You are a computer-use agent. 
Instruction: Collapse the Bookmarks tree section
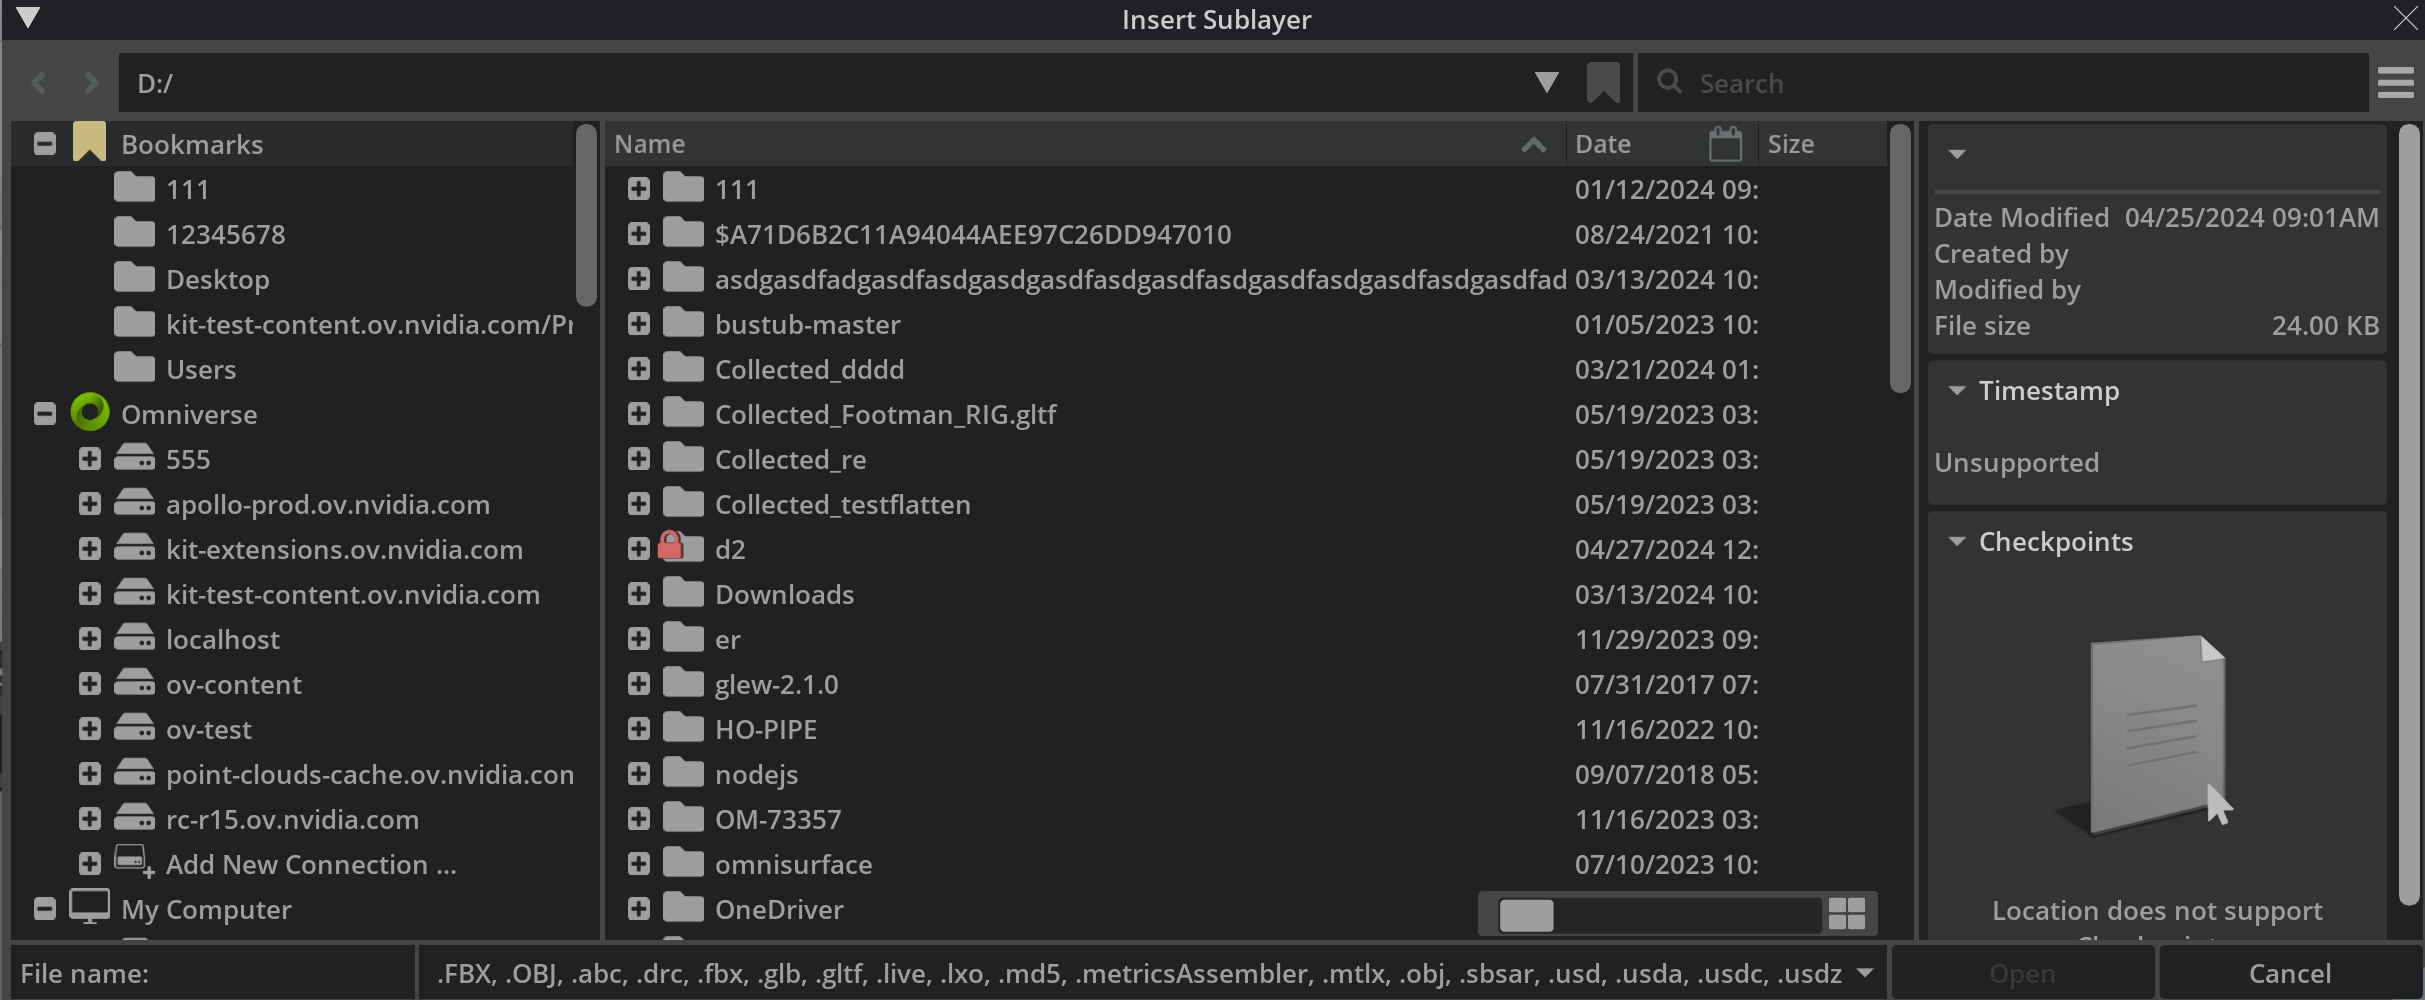[x=44, y=144]
